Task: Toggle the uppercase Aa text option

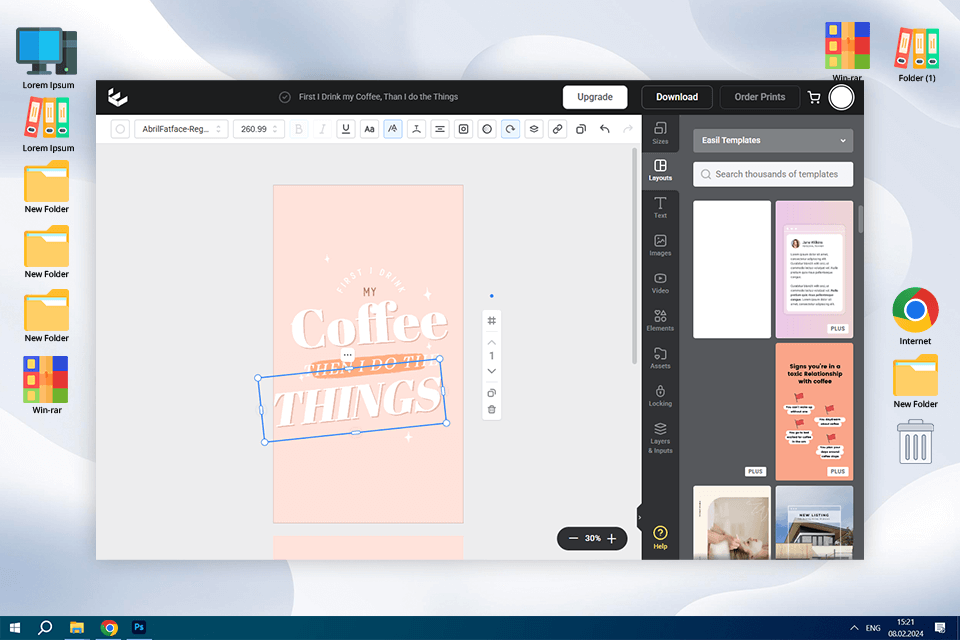Action: [x=369, y=129]
